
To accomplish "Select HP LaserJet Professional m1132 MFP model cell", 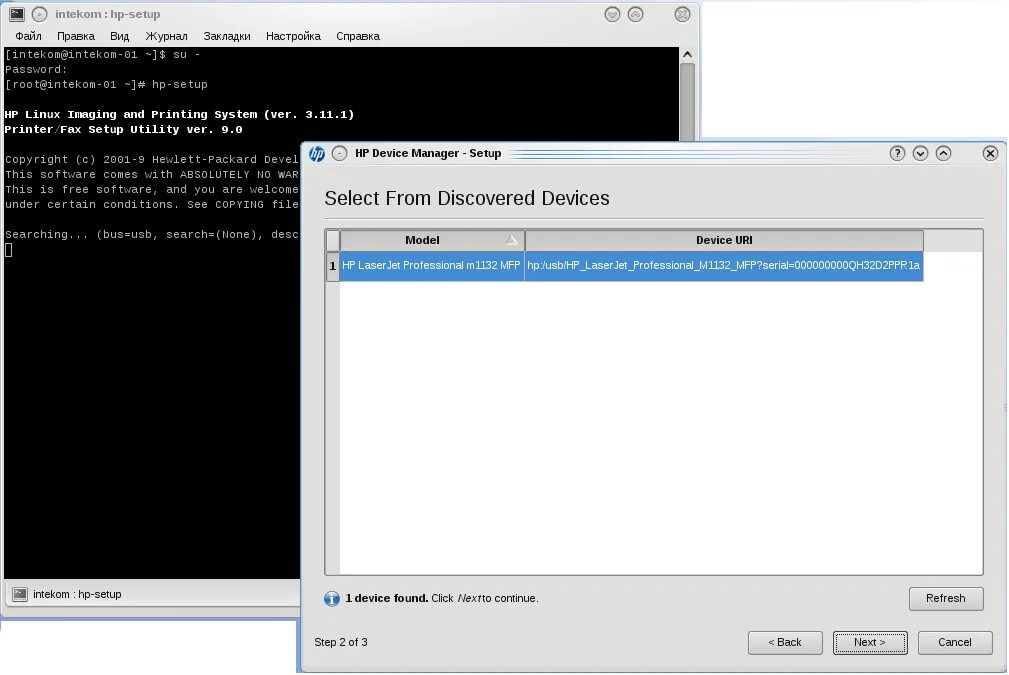I will point(432,266).
